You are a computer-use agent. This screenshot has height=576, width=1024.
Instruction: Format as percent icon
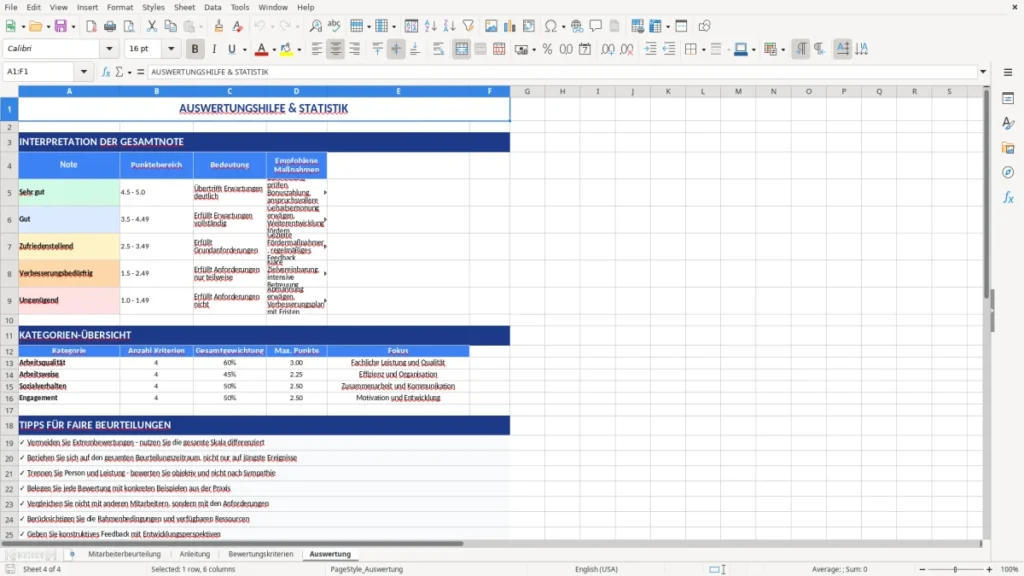pos(547,49)
